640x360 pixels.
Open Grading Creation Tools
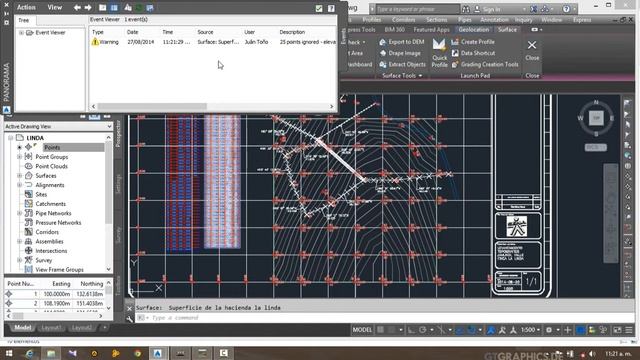(x=484, y=64)
